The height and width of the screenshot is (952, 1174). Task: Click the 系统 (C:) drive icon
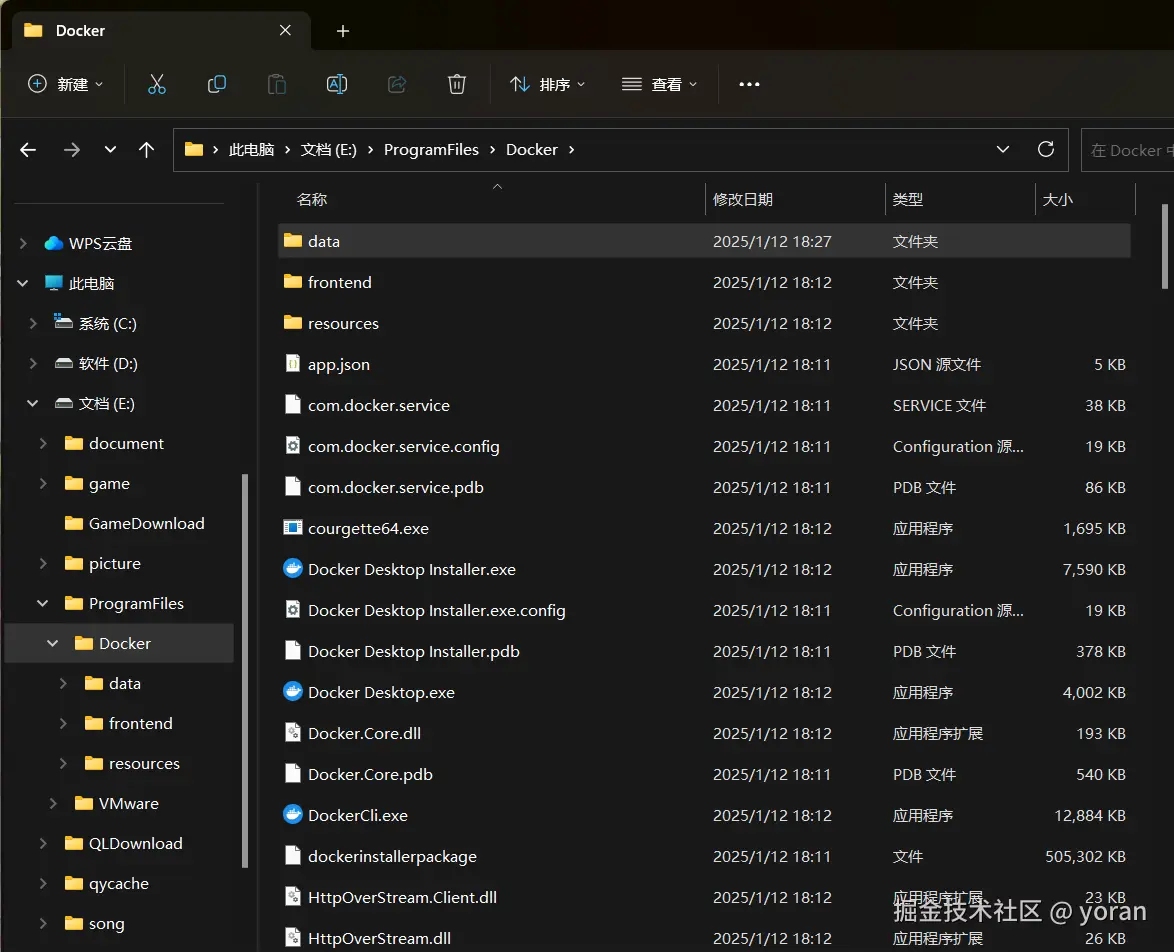tap(64, 323)
